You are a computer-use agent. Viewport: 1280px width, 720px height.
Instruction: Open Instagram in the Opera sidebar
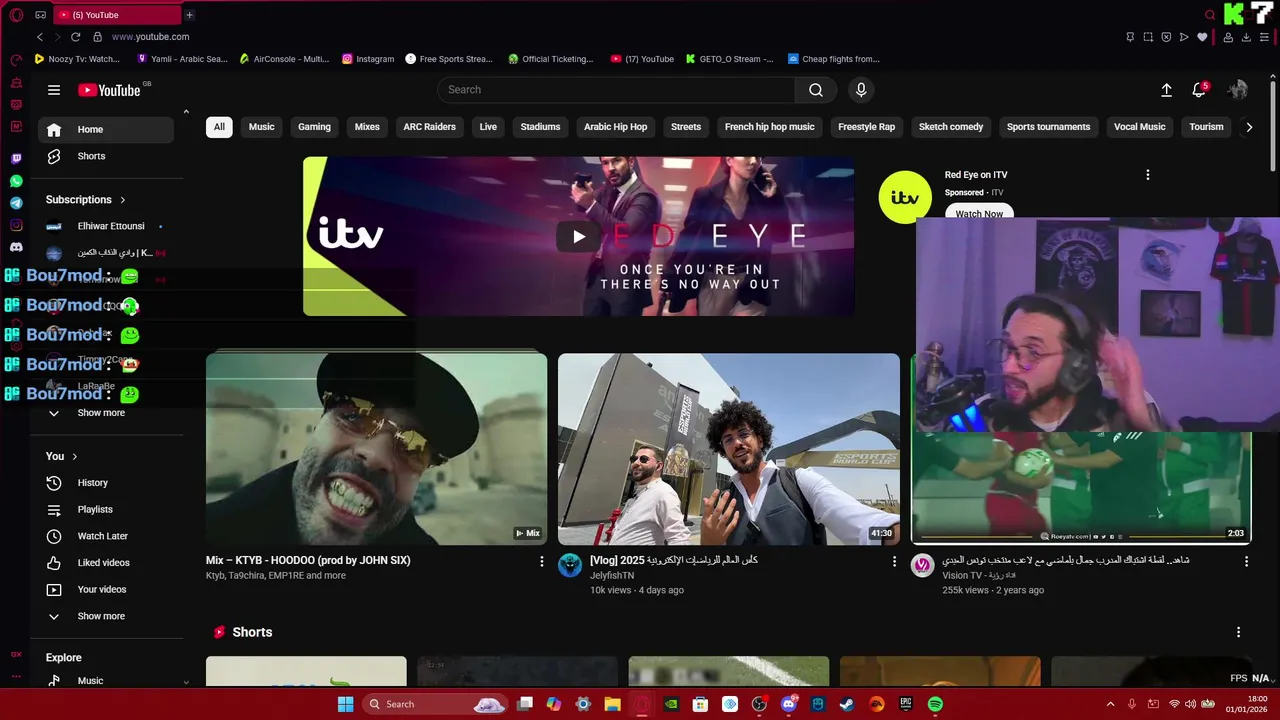tap(16, 225)
